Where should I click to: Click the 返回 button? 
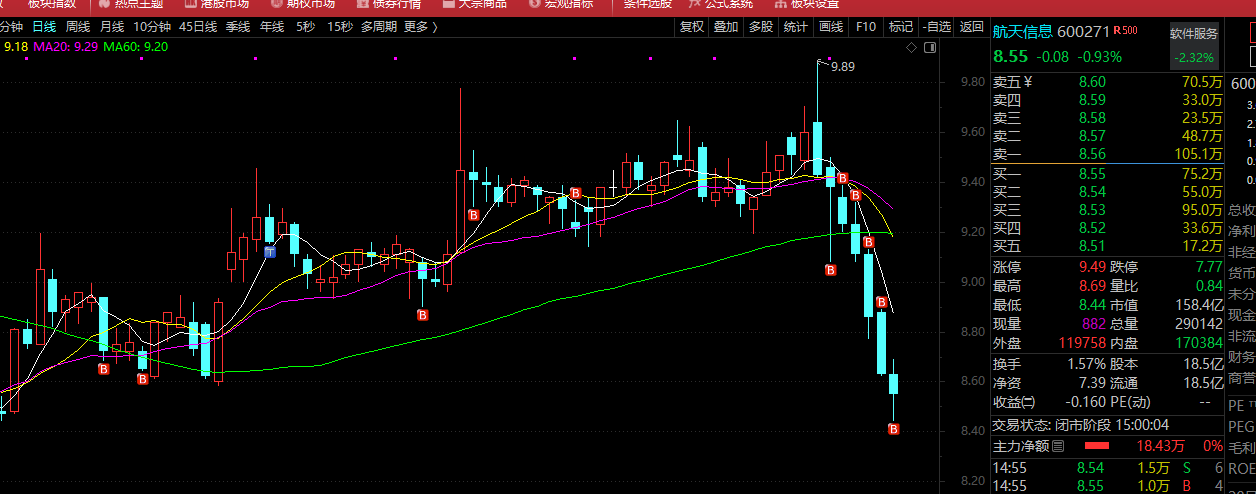(972, 27)
